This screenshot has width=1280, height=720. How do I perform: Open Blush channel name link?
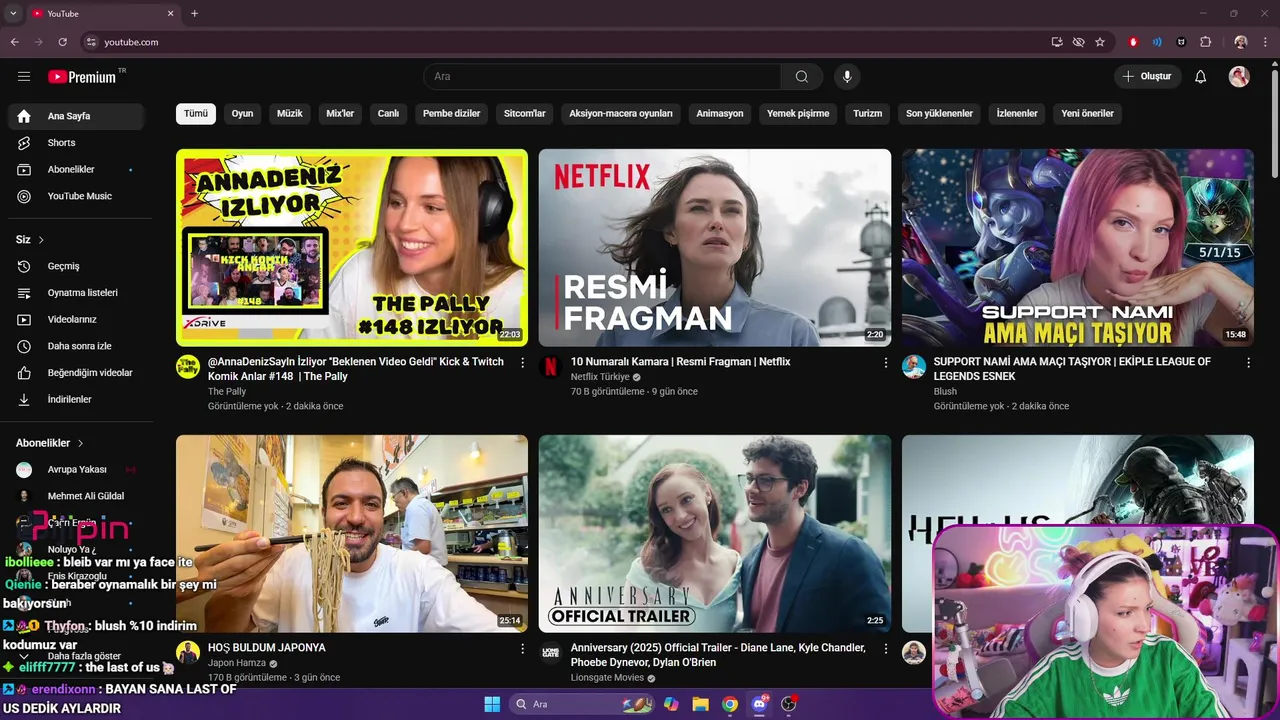tap(945, 392)
